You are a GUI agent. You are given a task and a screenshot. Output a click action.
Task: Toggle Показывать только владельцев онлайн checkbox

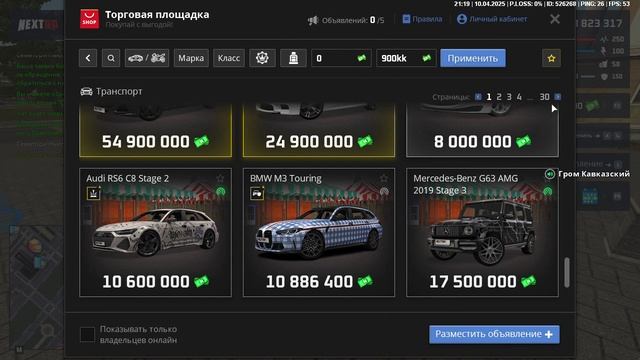[x=87, y=334]
